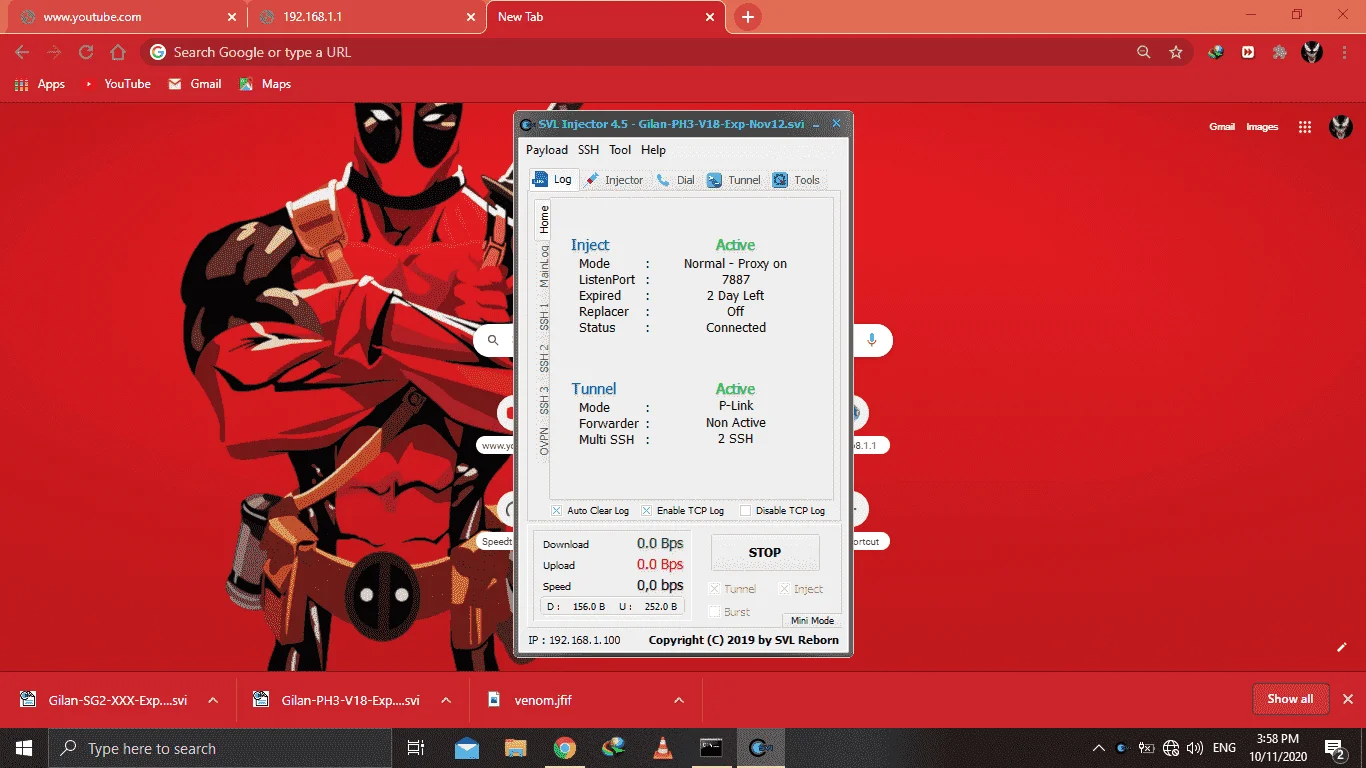Viewport: 1366px width, 768px height.
Task: Click the Gmail link on the New Tab page
Action: point(1222,127)
